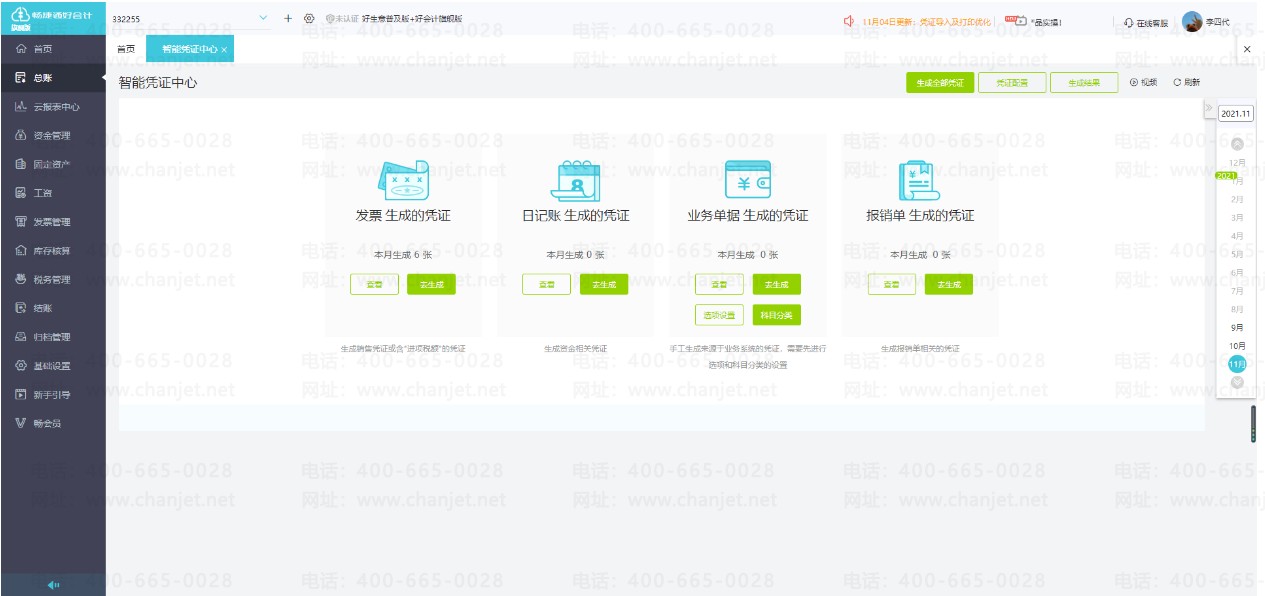1265x596 pixels.
Task: Click the vertical scrollbar handle on the right
Action: pos(1253,424)
